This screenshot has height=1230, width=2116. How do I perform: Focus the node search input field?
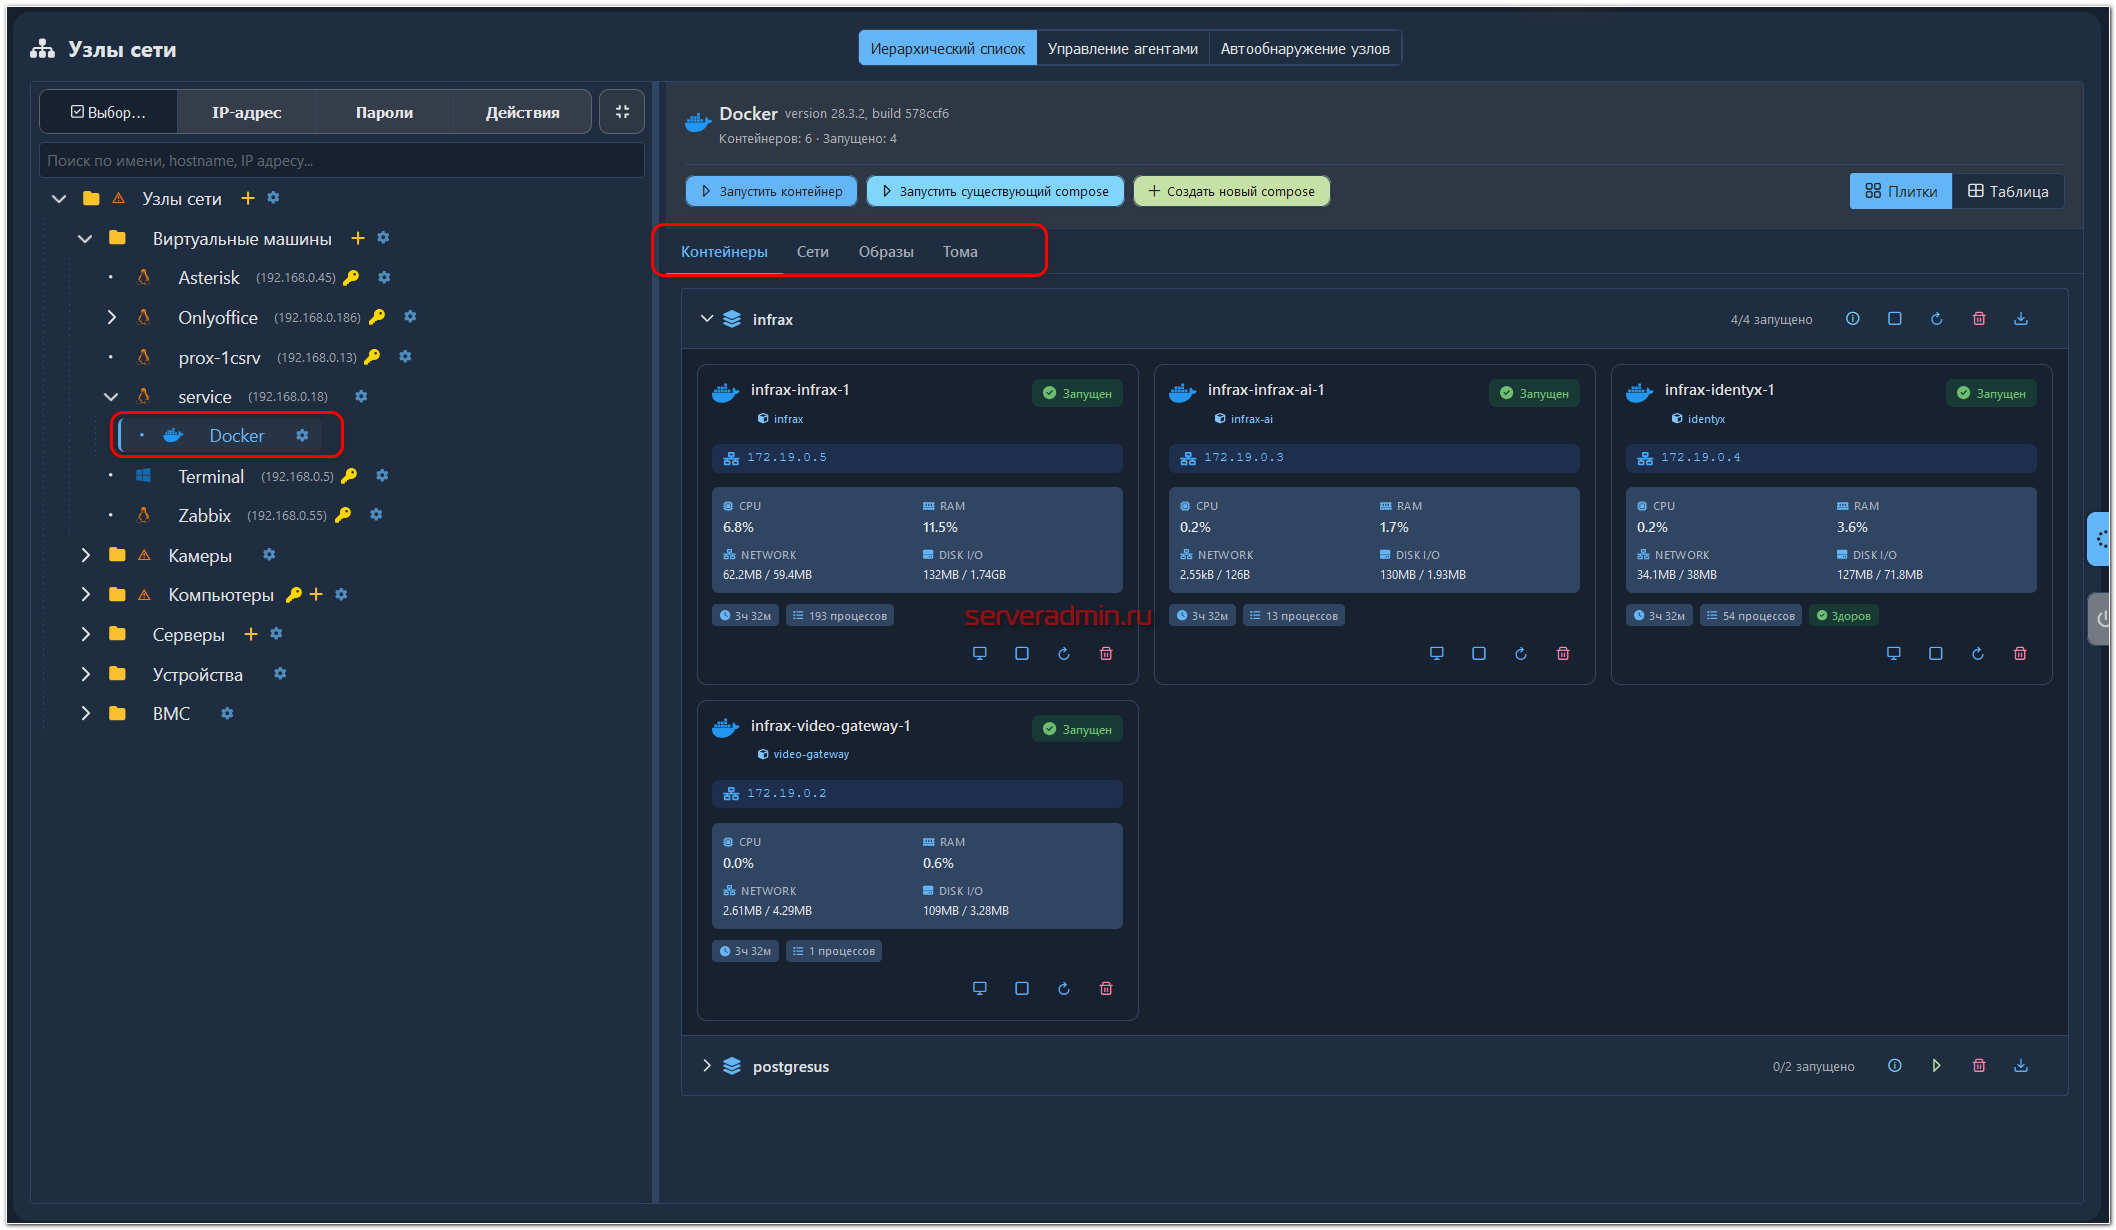click(x=340, y=160)
